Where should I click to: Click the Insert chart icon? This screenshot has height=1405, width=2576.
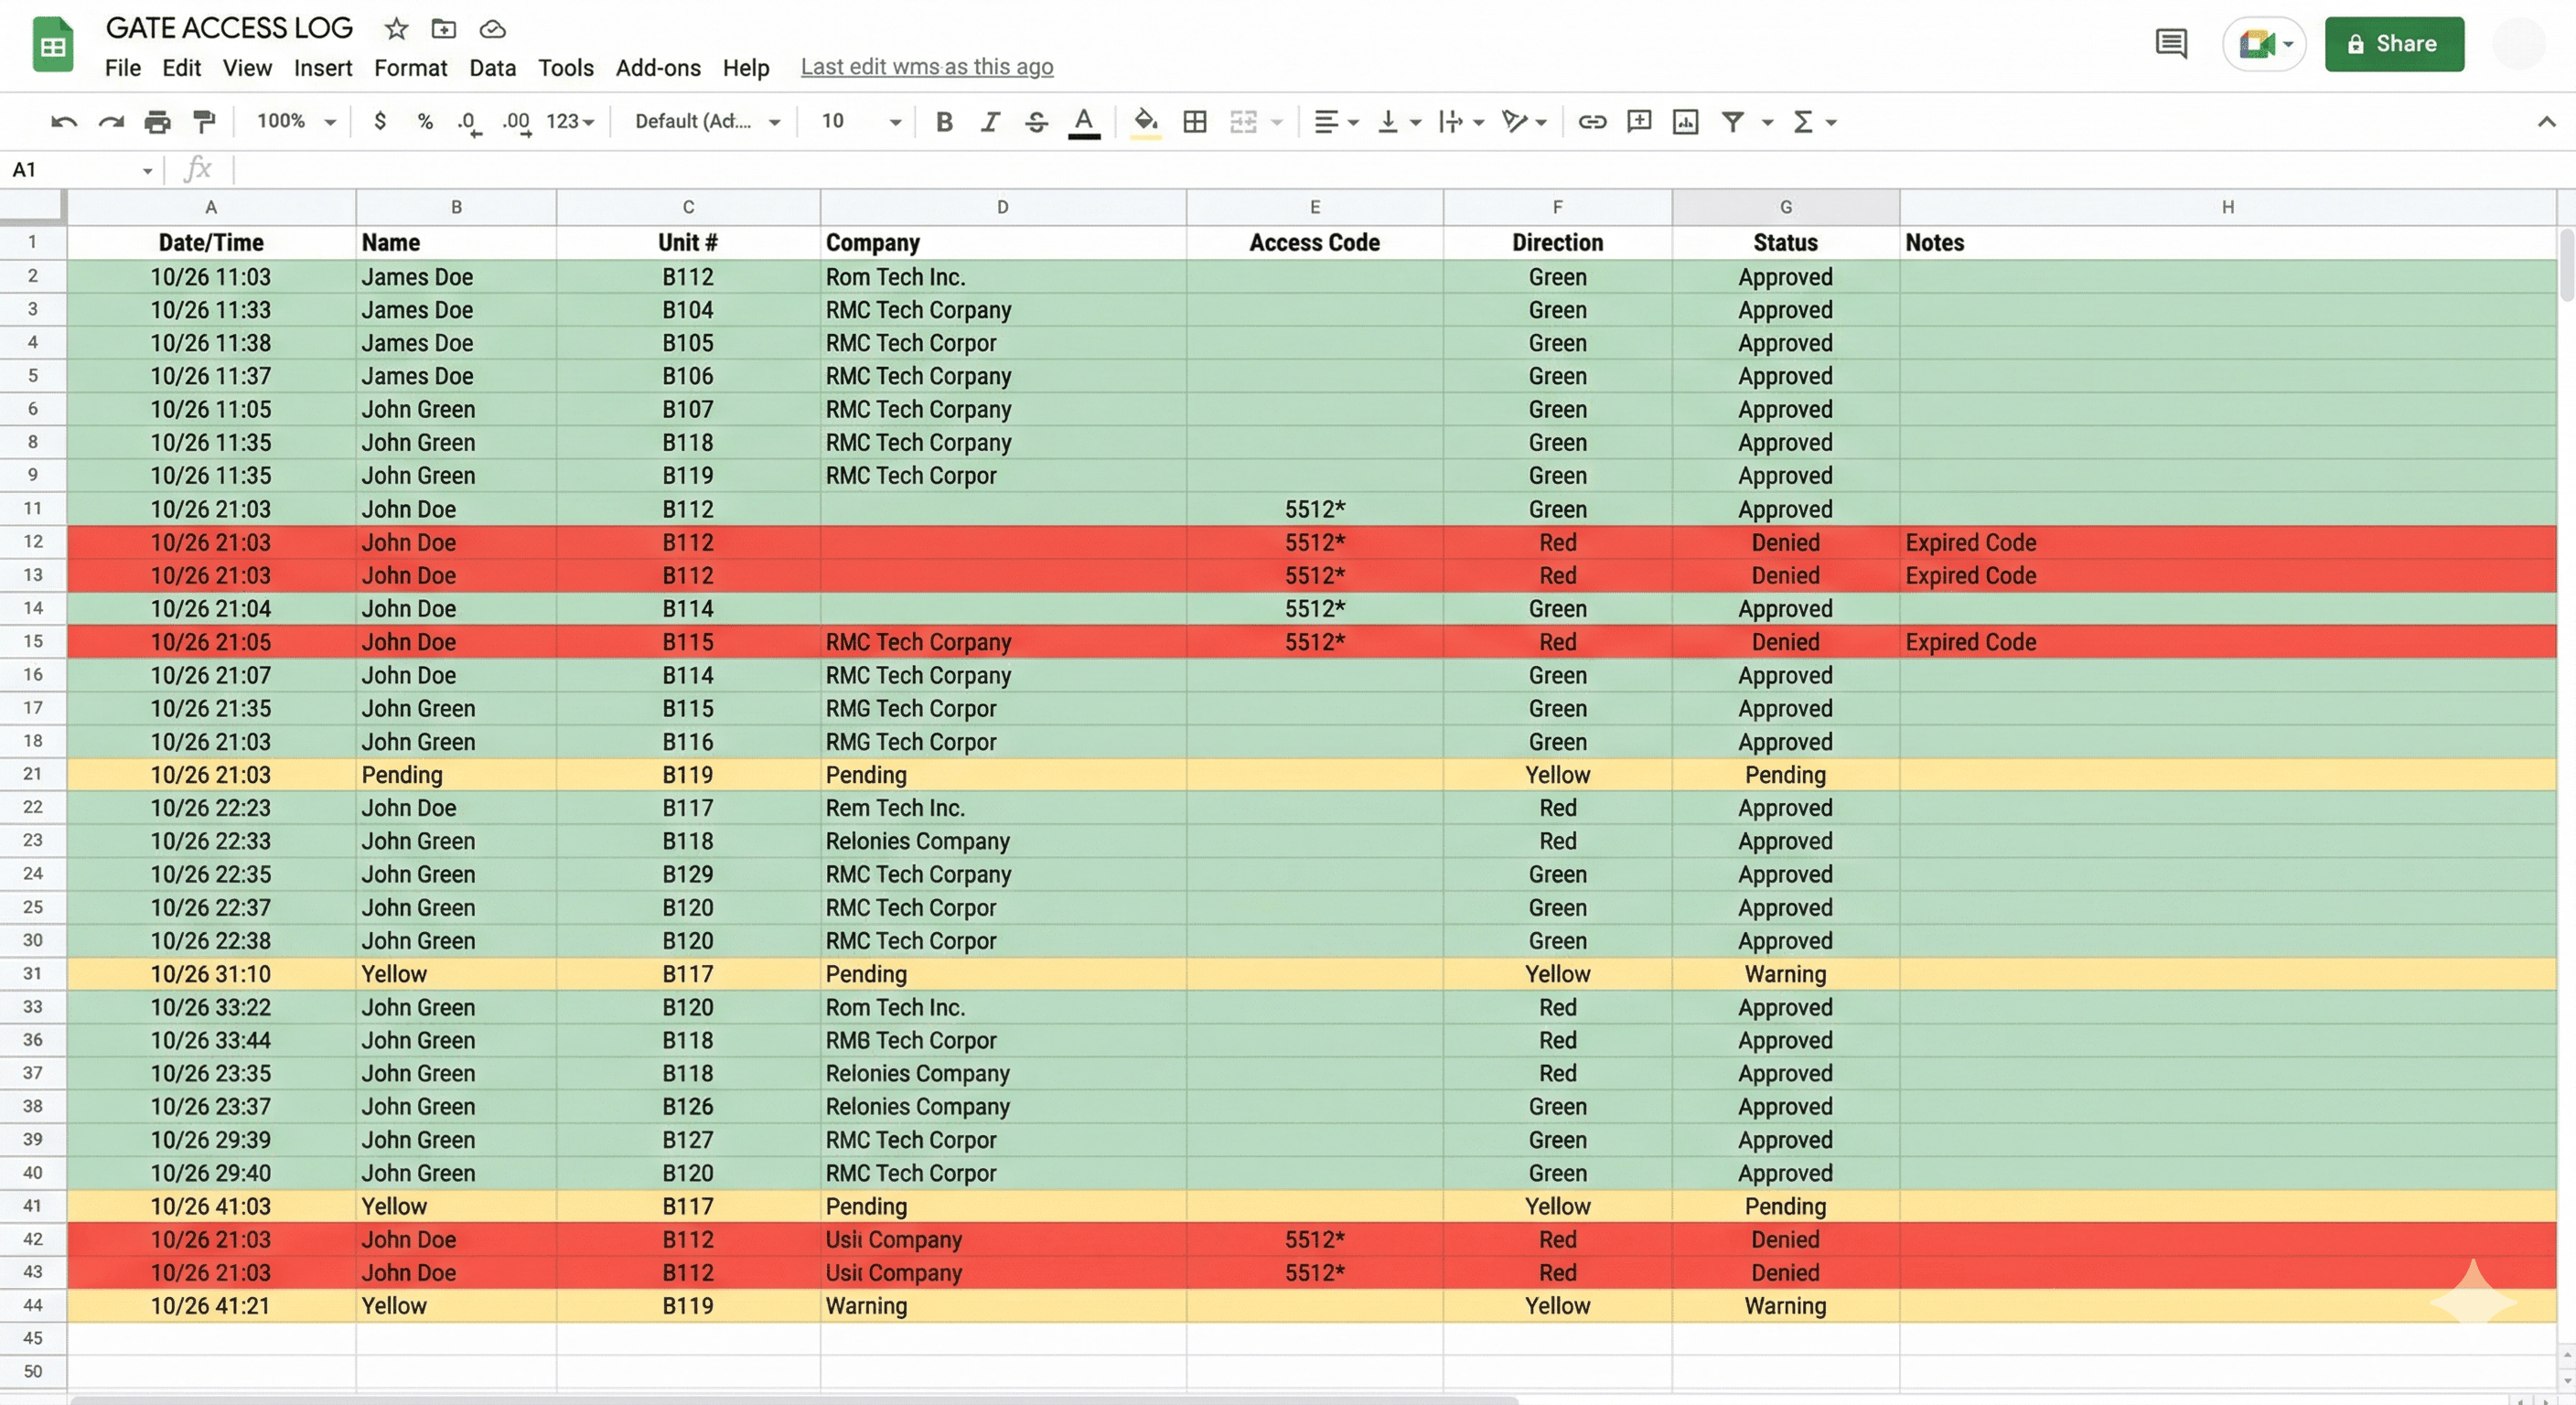tap(1685, 122)
